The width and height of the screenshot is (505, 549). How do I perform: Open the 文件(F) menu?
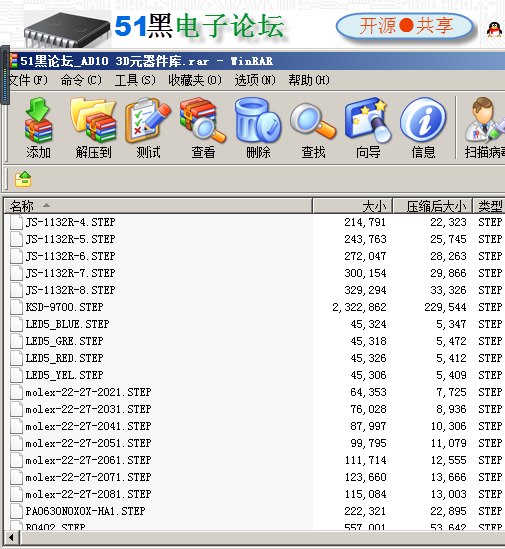pyautogui.click(x=27, y=80)
